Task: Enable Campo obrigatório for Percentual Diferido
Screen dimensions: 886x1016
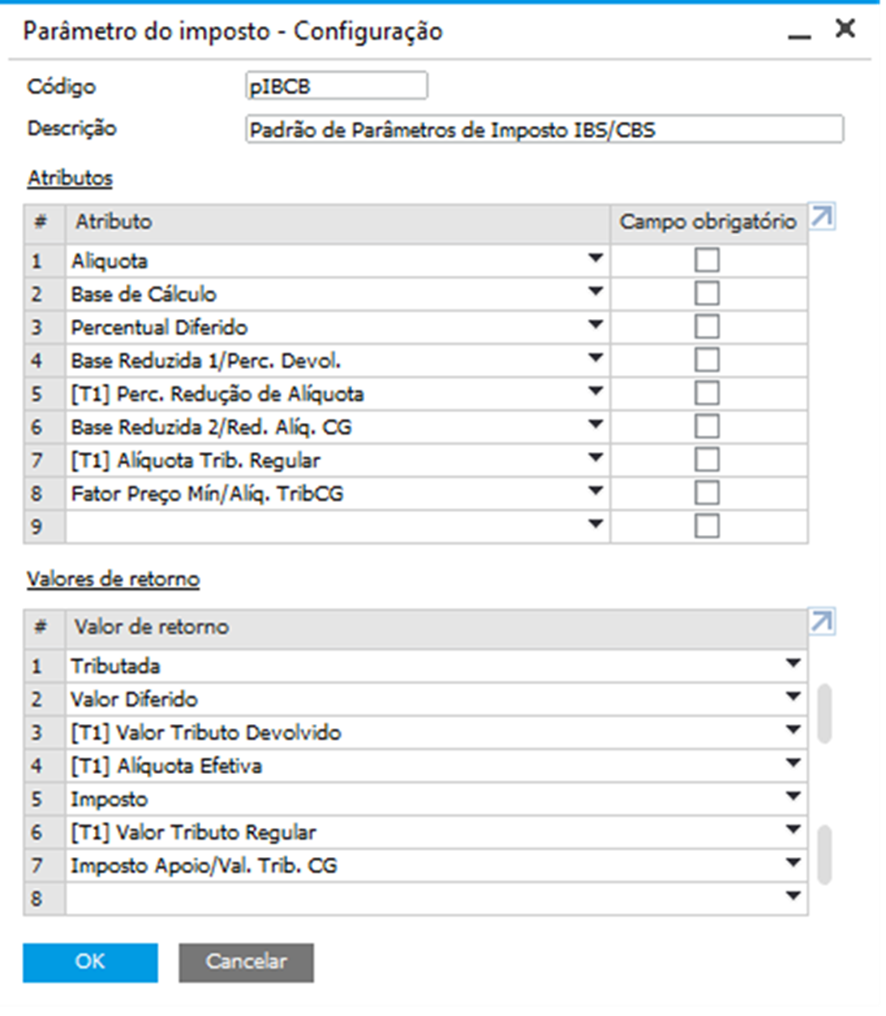Action: (x=707, y=327)
